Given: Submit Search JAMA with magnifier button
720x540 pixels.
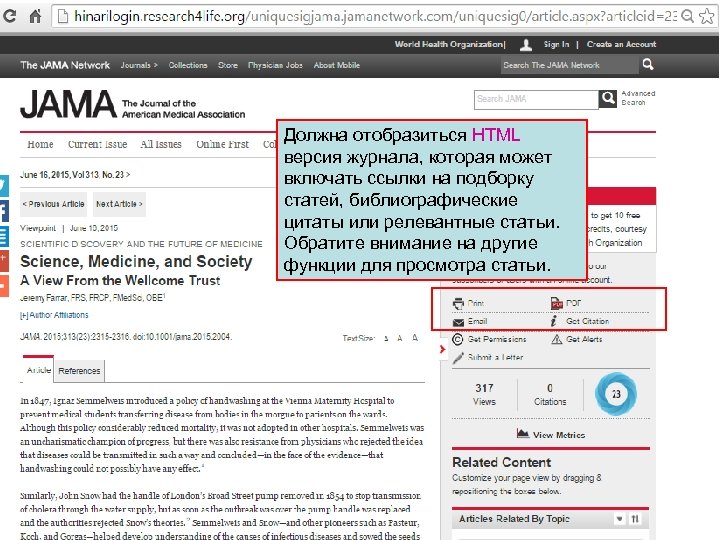Looking at the screenshot, I should [608, 99].
